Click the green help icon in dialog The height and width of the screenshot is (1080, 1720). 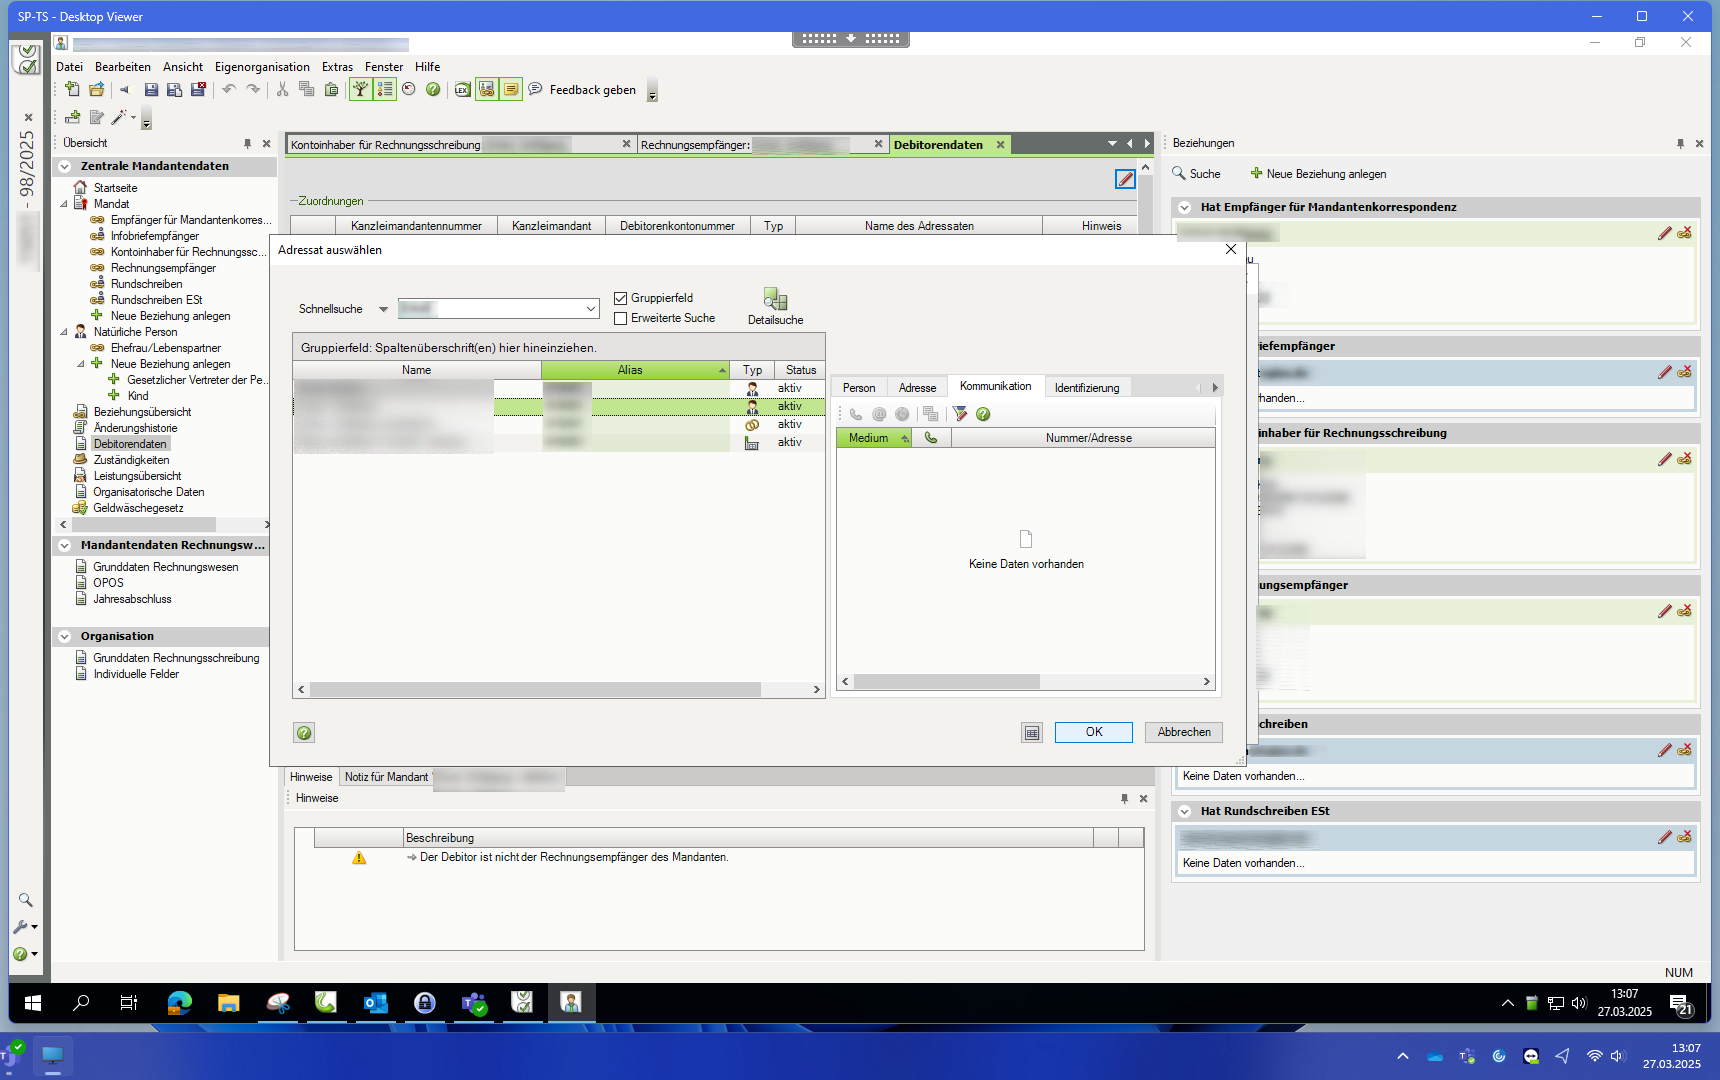[x=304, y=733]
